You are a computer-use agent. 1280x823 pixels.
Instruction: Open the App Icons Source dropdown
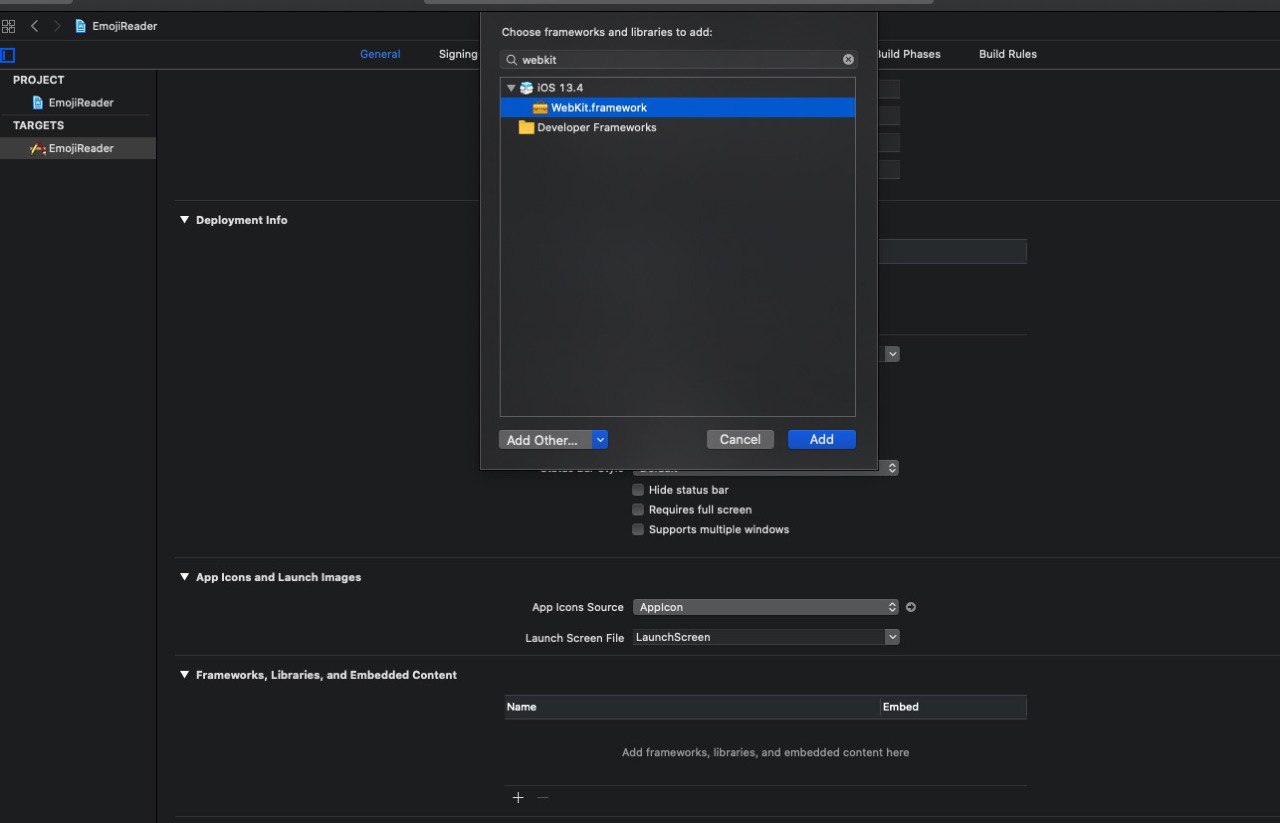(x=766, y=607)
